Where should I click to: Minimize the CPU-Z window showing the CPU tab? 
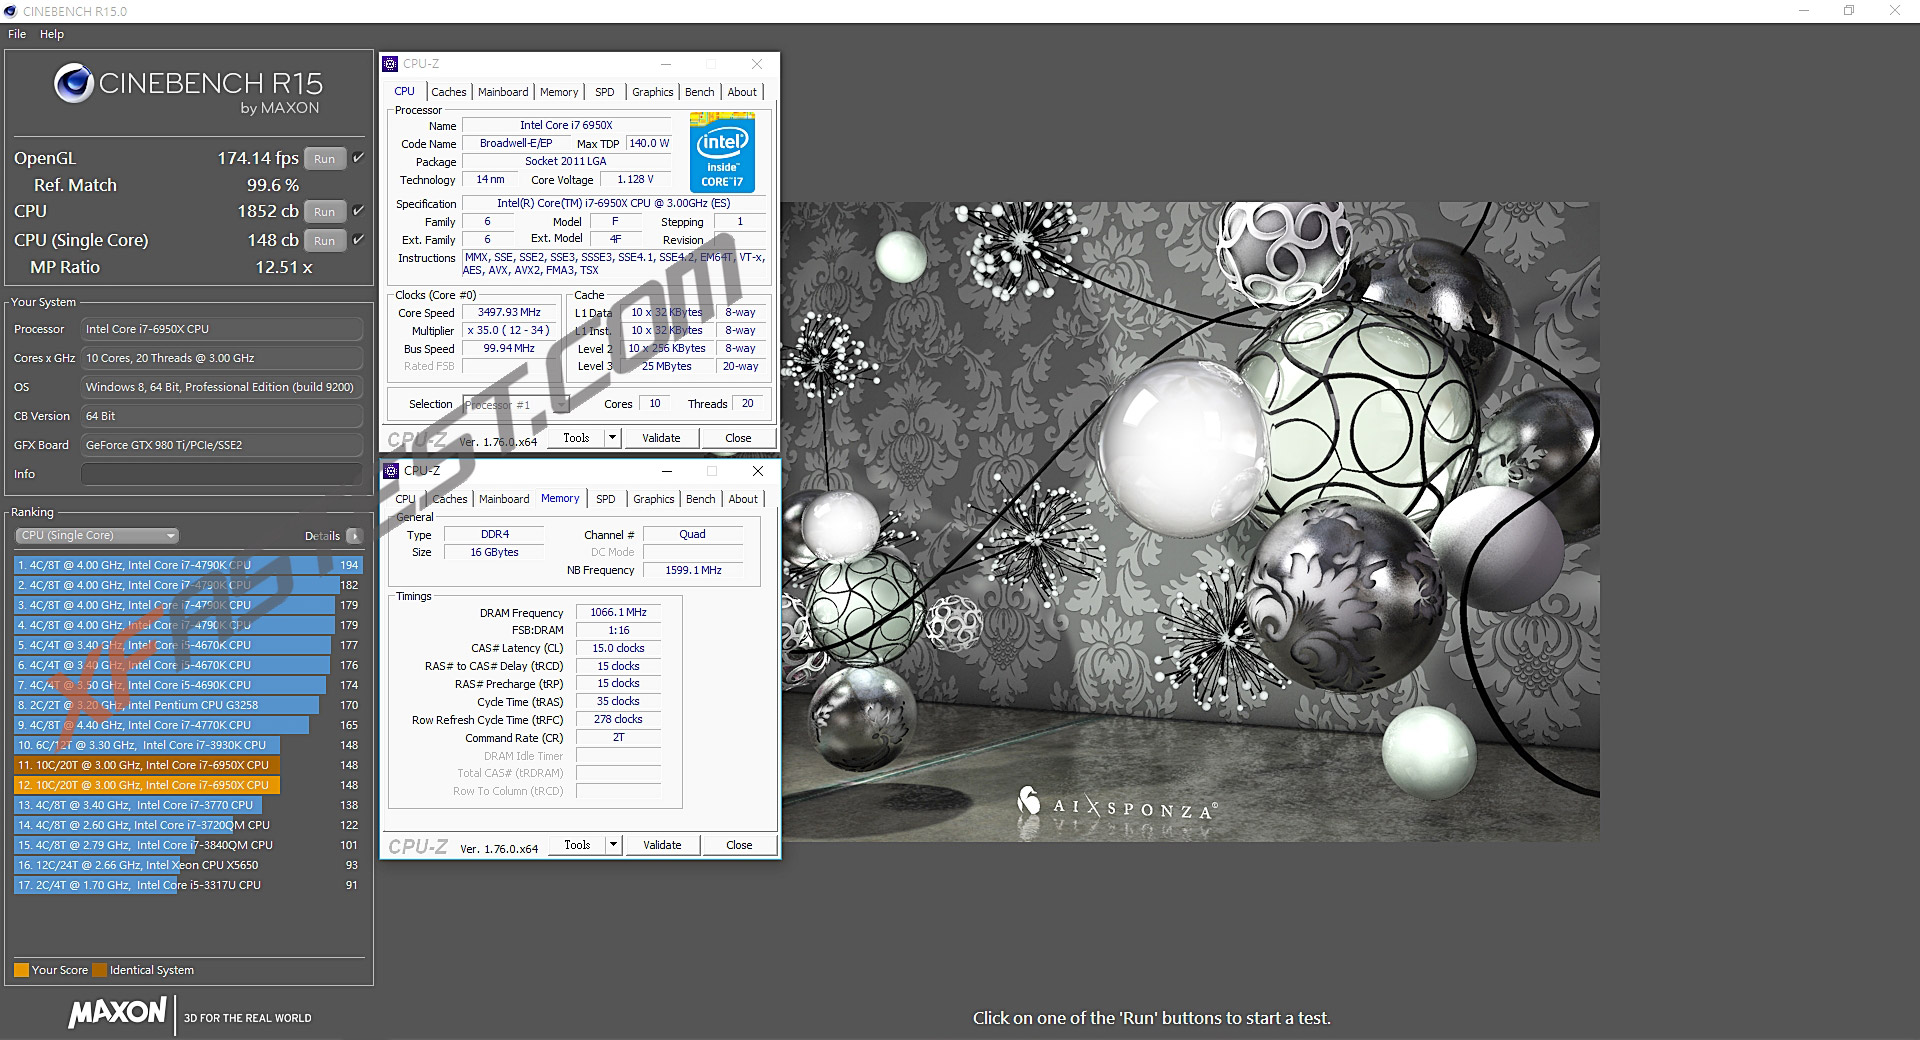click(x=667, y=64)
